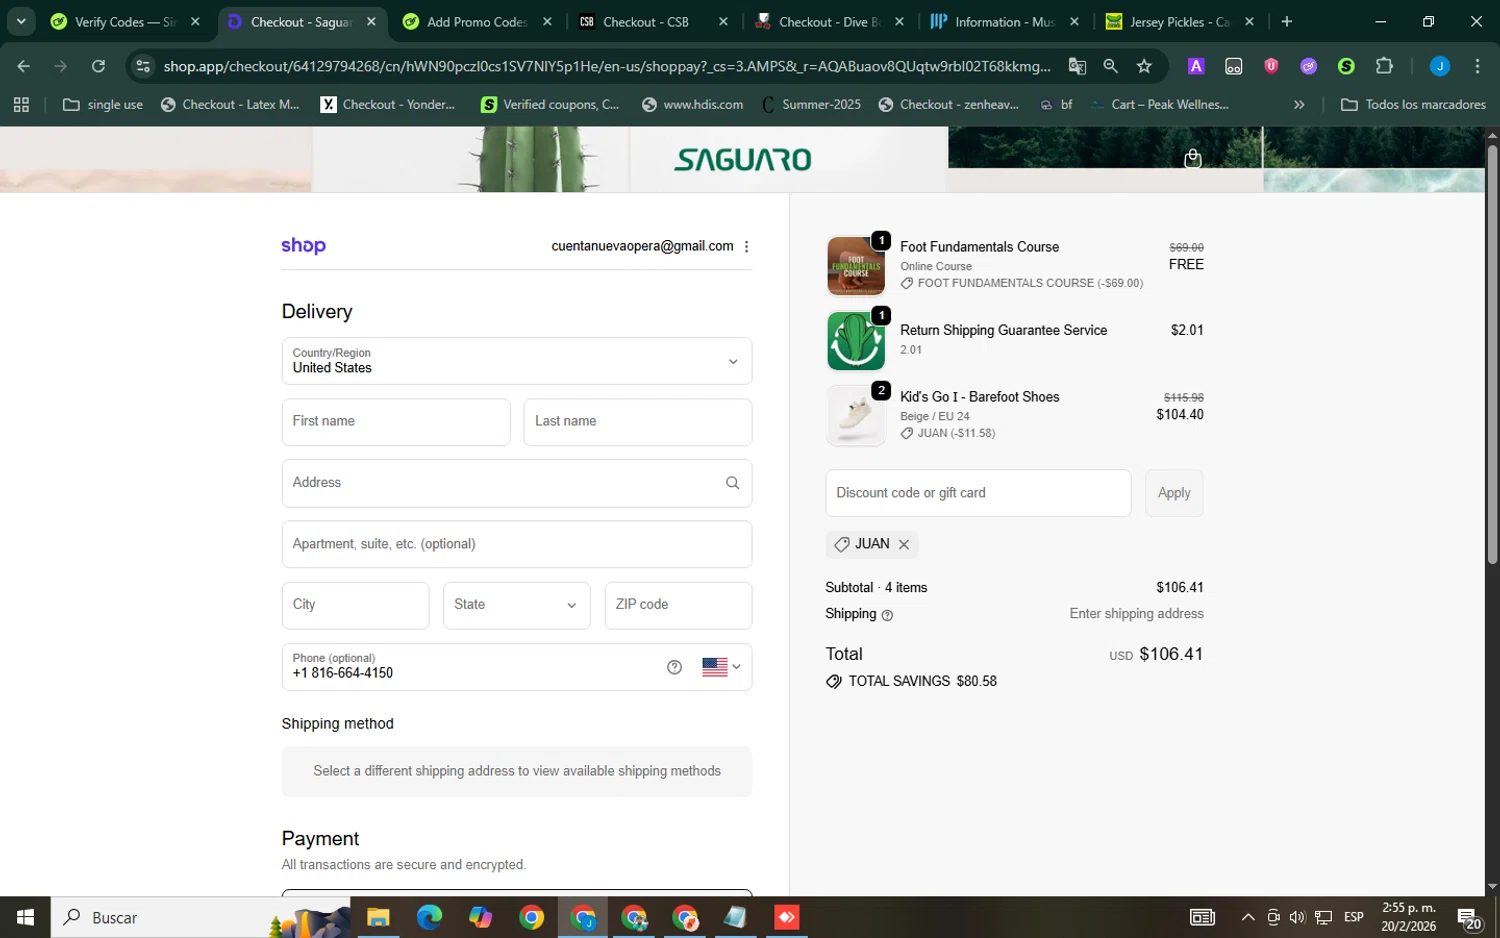Open the cart bag icon in header
Screen dimensions: 1500x938
click(1192, 159)
